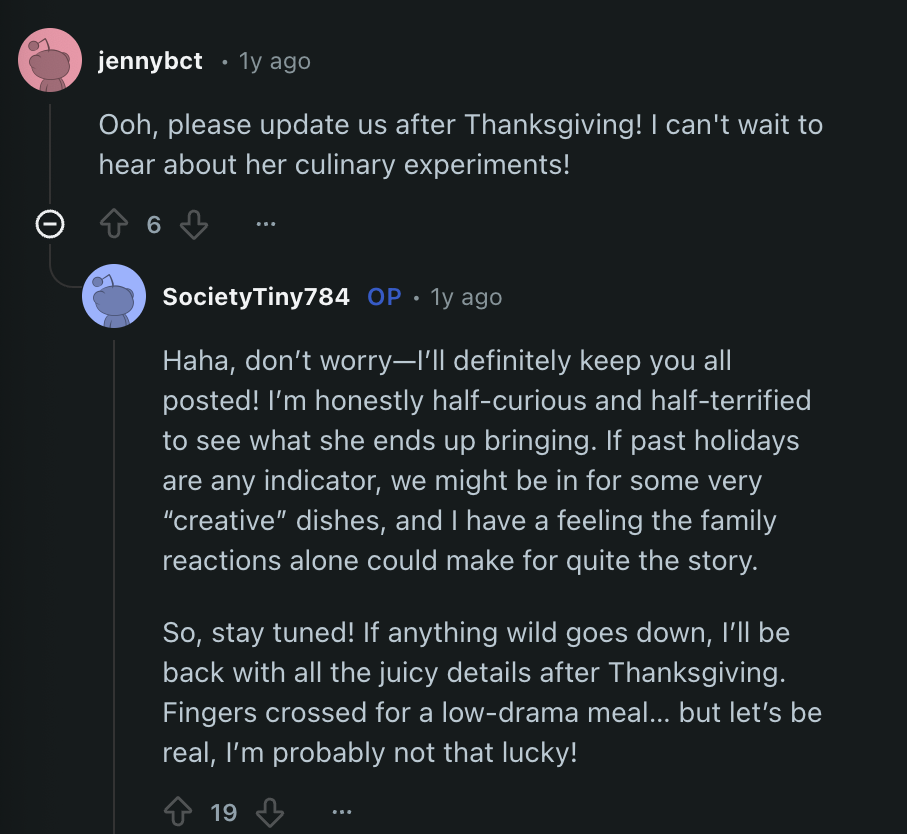The width and height of the screenshot is (907, 834).
Task: Collapse the jennybct comment thread
Action: 50,225
